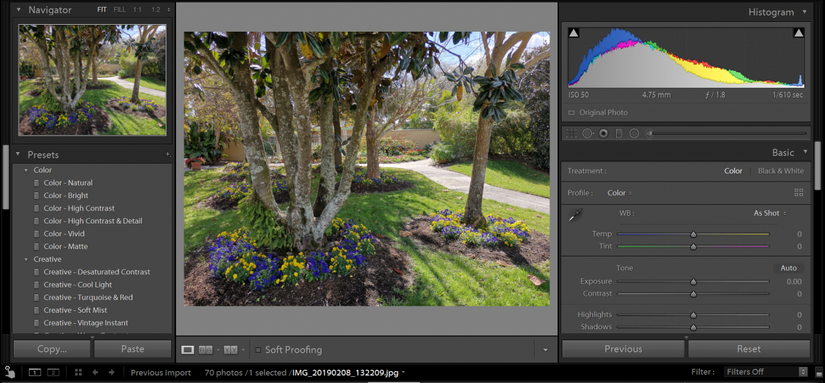Image resolution: width=825 pixels, height=383 pixels.
Task: Go forward with the right arrow
Action: [x=112, y=372]
